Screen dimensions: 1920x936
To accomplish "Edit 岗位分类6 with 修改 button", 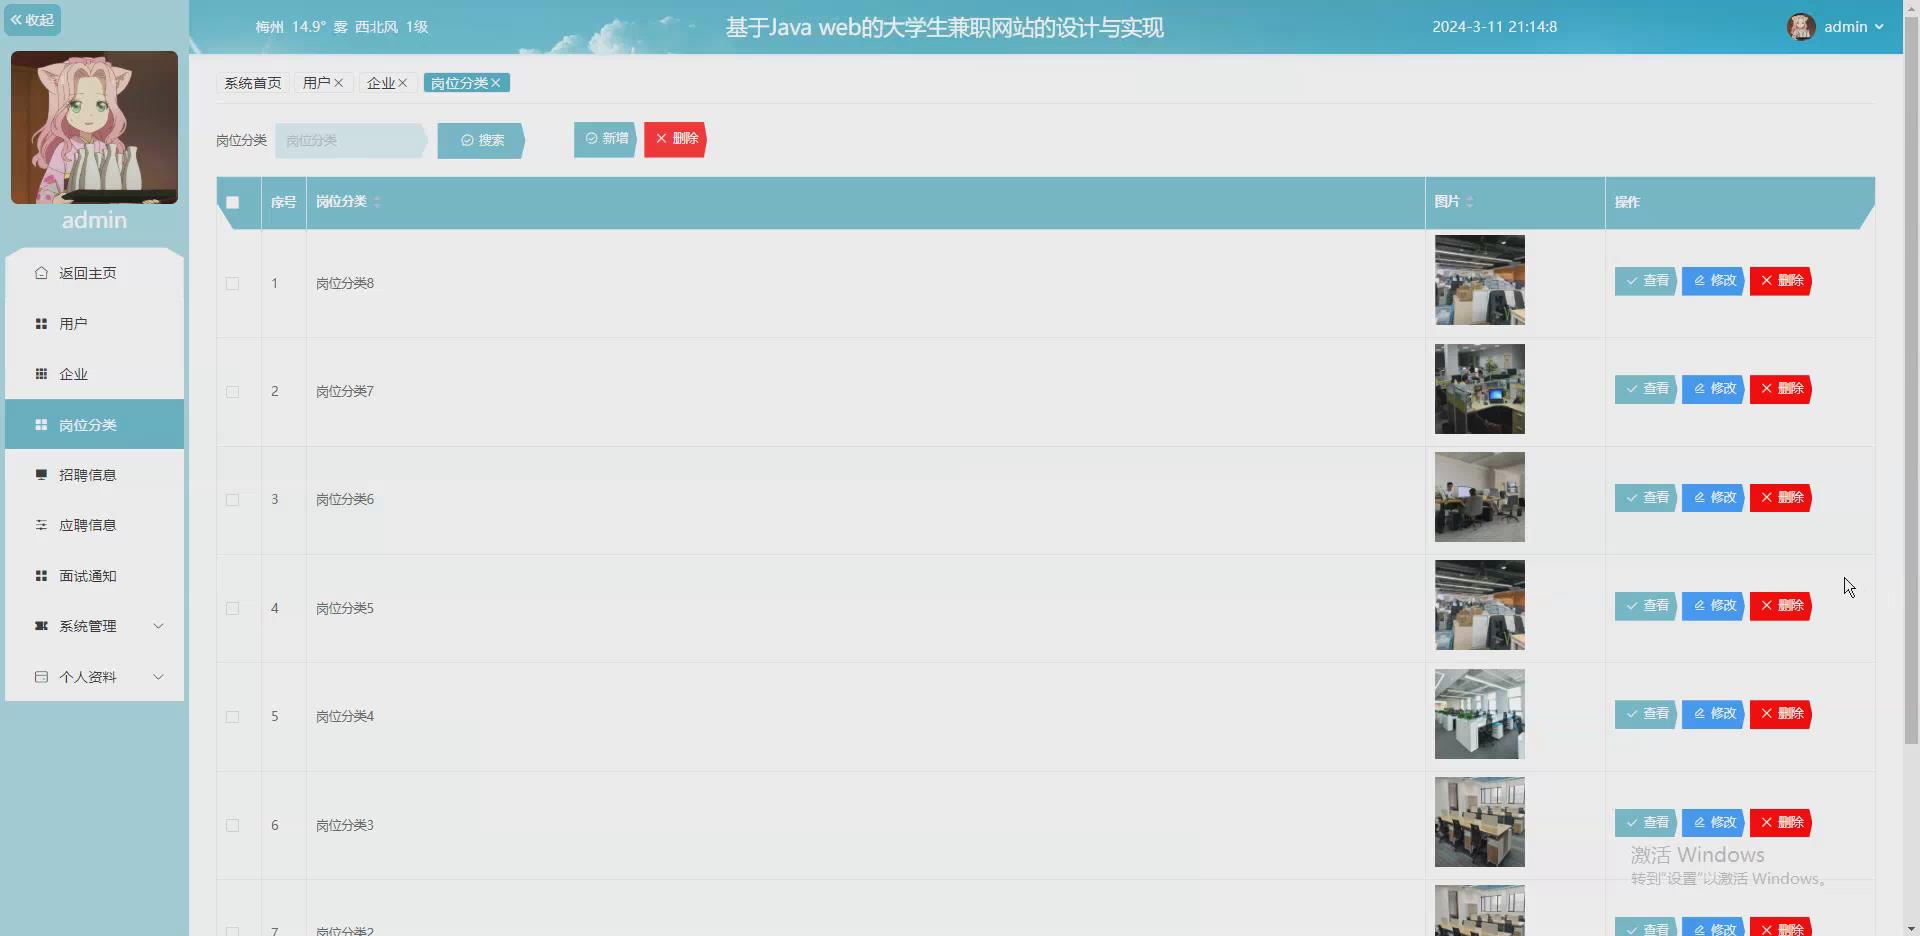I will [1714, 498].
